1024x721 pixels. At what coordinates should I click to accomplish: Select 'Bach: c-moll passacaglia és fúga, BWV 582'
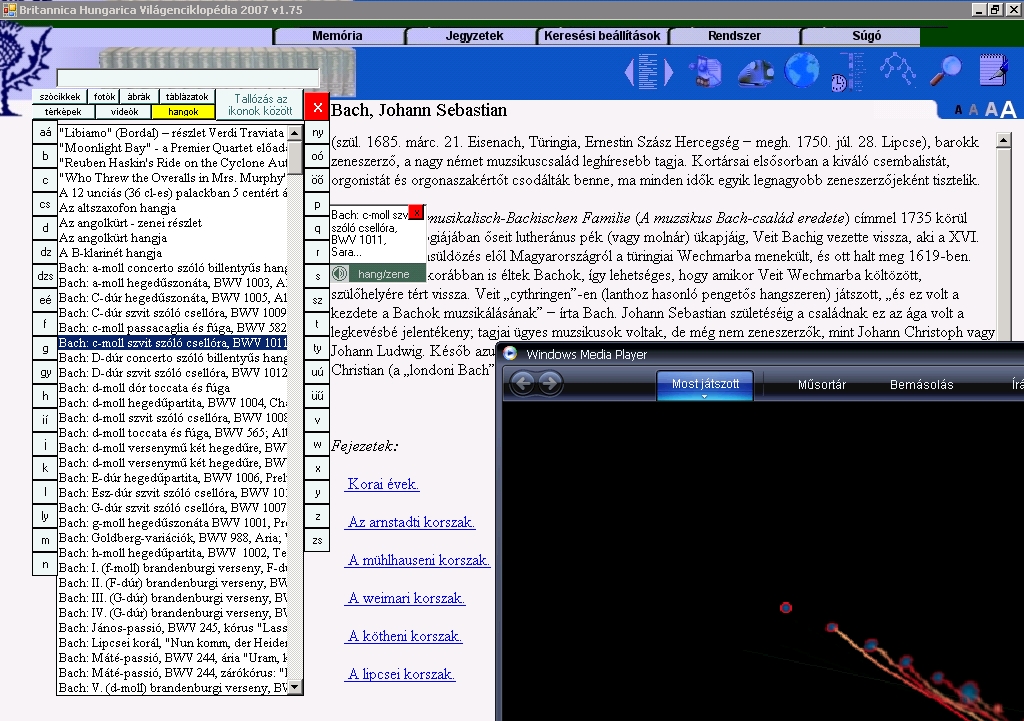tap(172, 328)
